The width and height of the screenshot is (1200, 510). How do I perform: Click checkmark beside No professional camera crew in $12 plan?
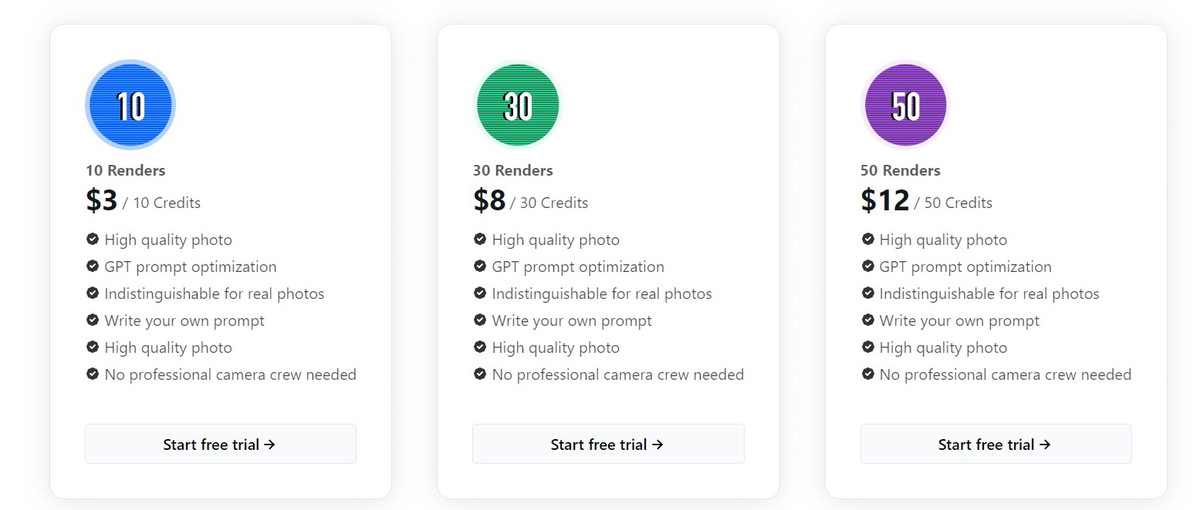(868, 375)
